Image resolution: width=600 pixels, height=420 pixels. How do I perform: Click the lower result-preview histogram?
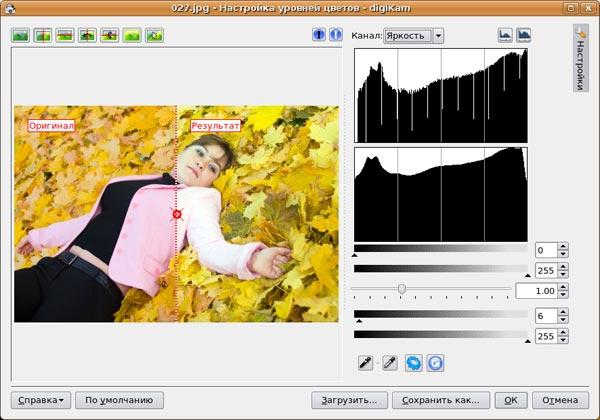coord(441,195)
